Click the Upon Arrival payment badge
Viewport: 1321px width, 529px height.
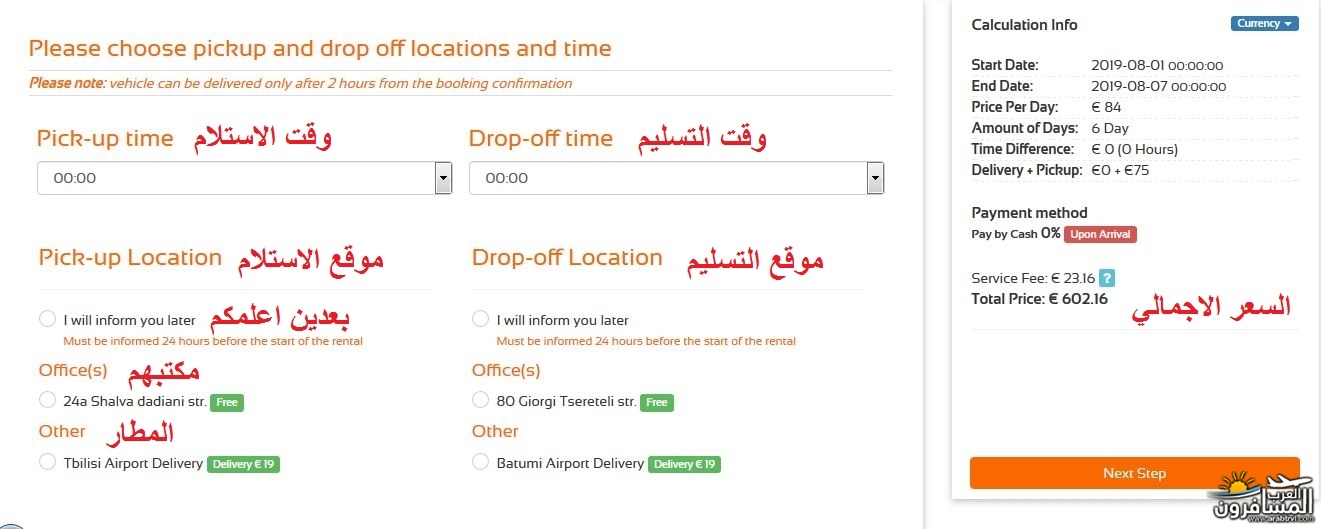click(x=1100, y=234)
